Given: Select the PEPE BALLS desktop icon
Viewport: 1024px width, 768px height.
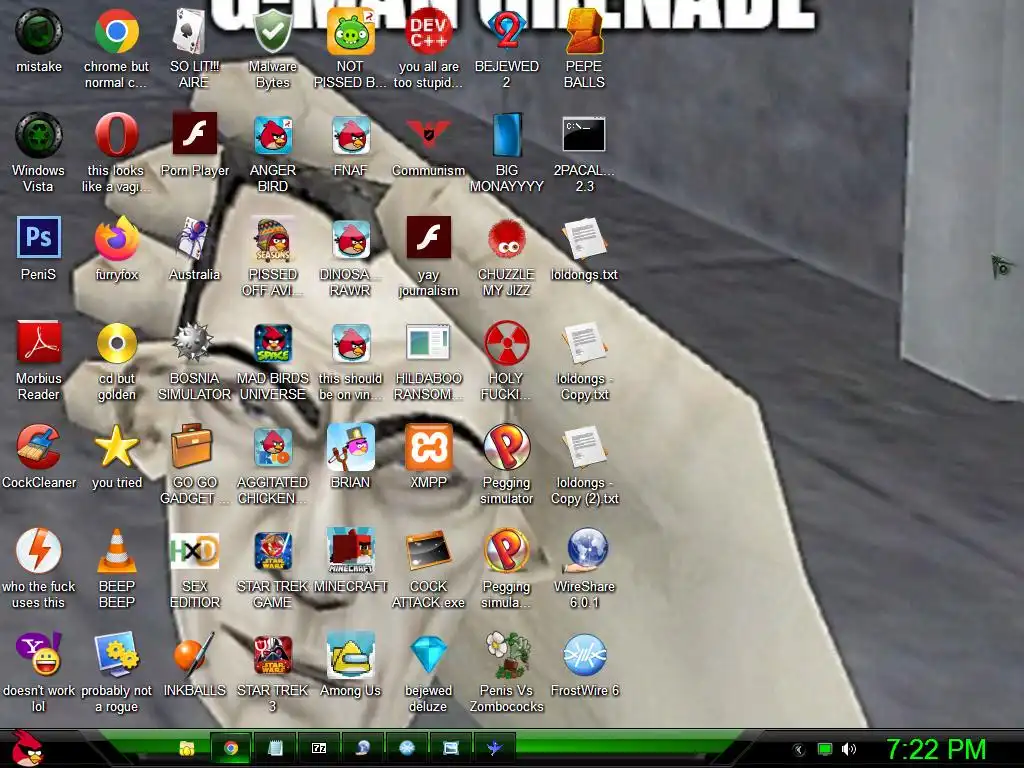Looking at the screenshot, I should click(584, 31).
